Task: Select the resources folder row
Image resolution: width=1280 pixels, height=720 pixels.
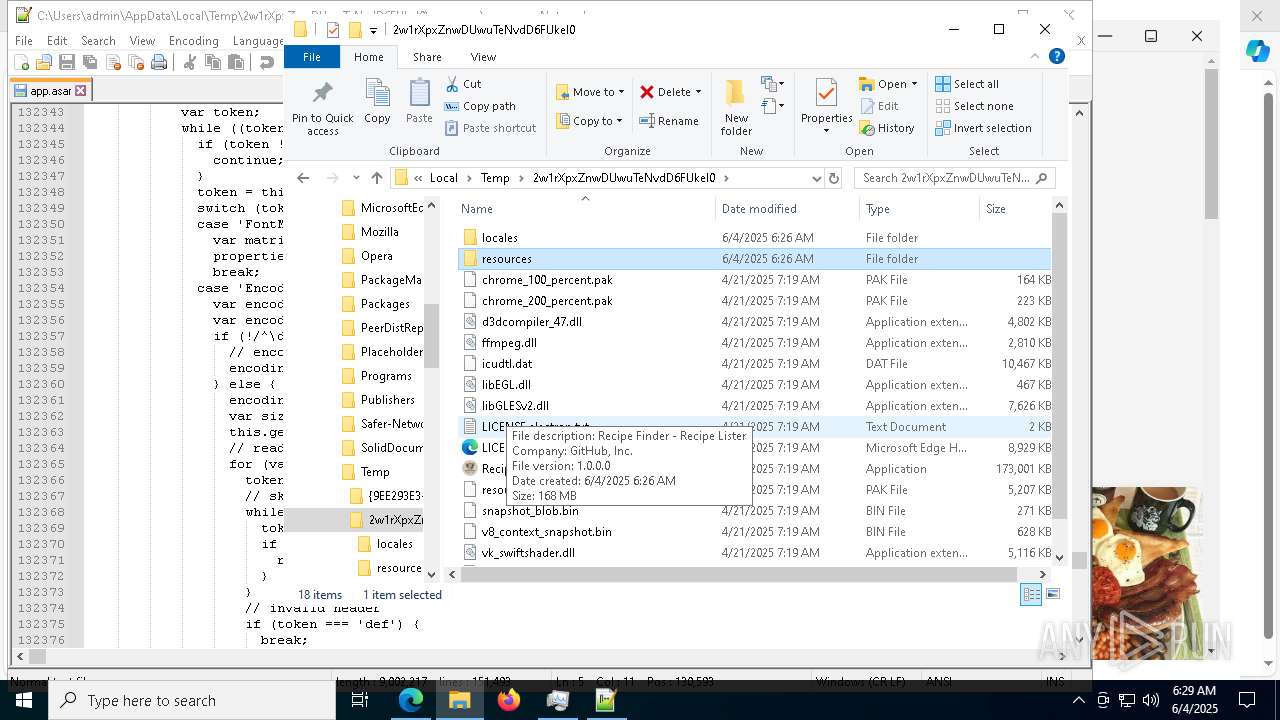Action: click(x=755, y=259)
